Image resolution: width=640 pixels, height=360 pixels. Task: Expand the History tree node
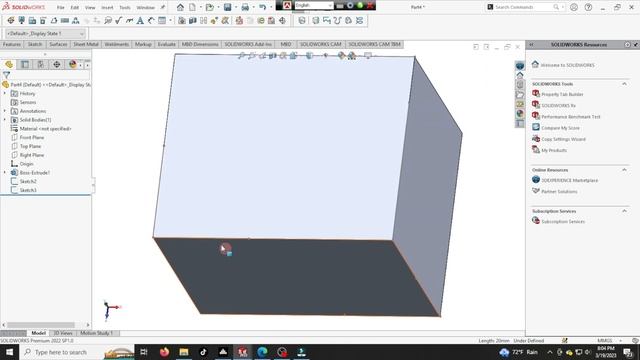tap(5, 93)
